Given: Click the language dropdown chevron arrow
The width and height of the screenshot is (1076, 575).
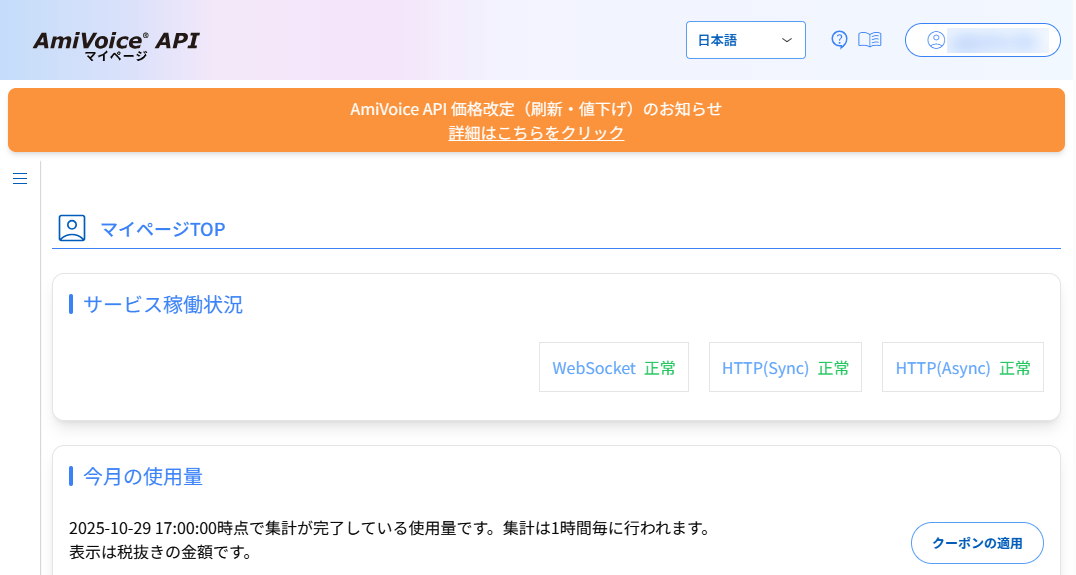Looking at the screenshot, I should (x=786, y=40).
